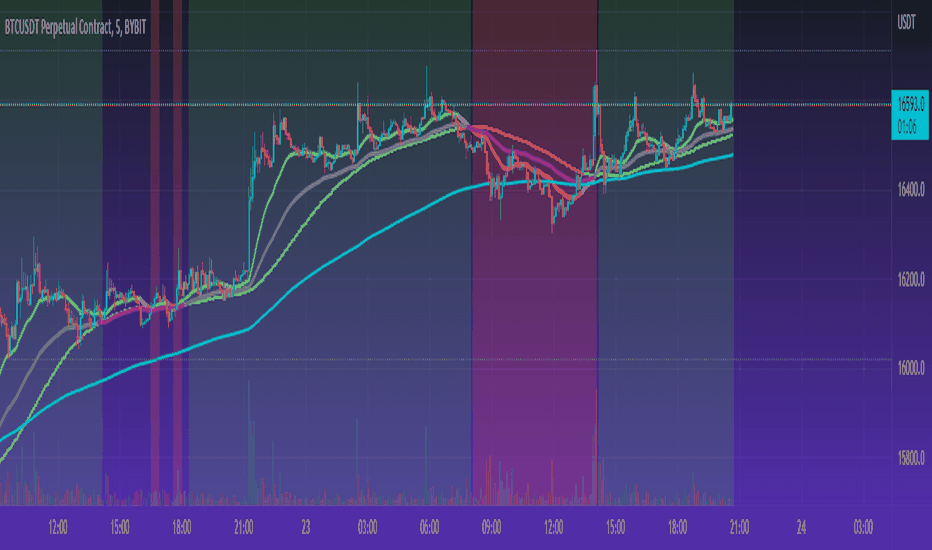932x550 pixels.
Task: Click the 09:00 time axis label
Action: pos(492,527)
